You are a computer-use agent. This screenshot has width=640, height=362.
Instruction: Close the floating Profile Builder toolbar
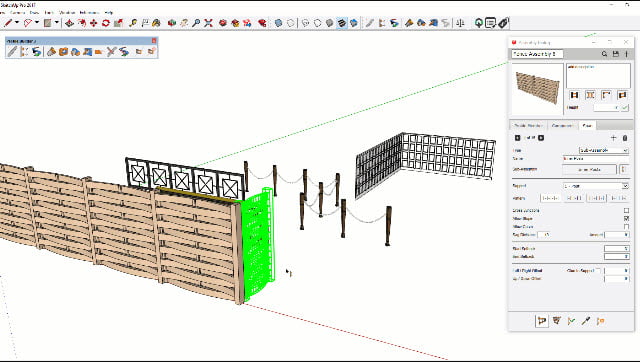click(154, 40)
